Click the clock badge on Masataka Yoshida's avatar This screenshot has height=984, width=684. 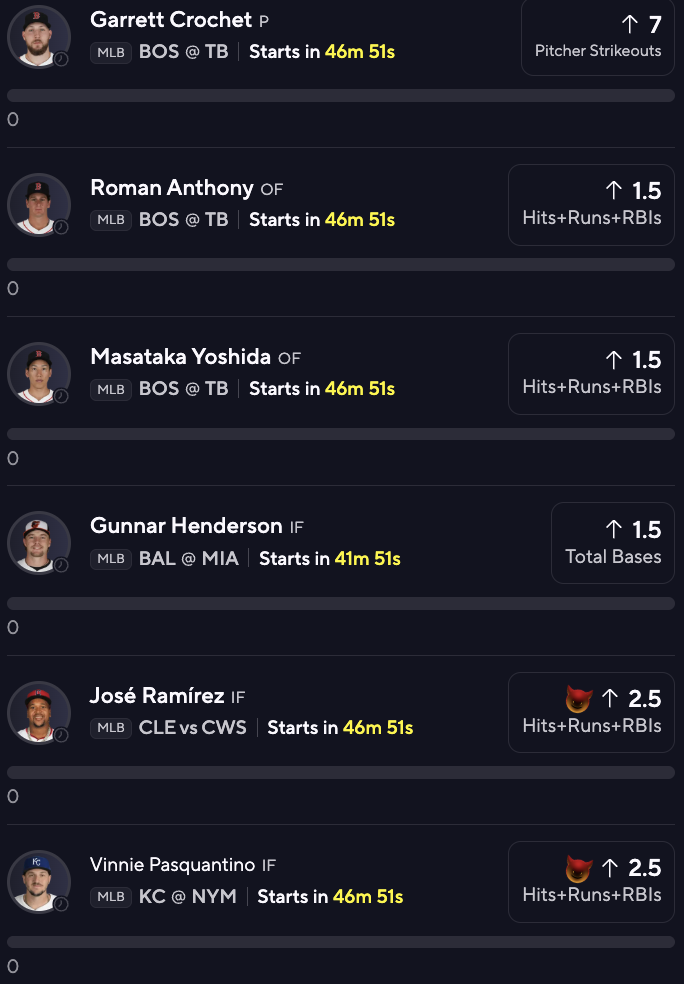[x=61, y=396]
